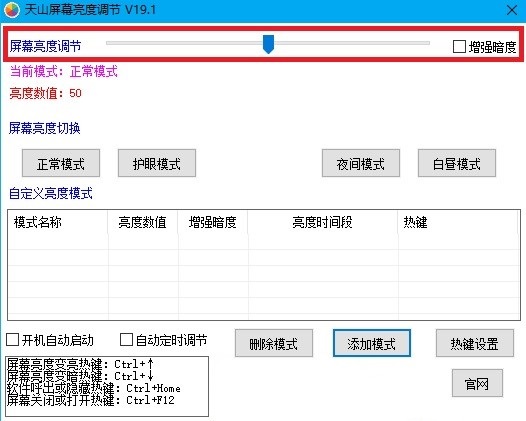Click the hotkey text line Ctrl+F12

pyautogui.click(x=91, y=400)
